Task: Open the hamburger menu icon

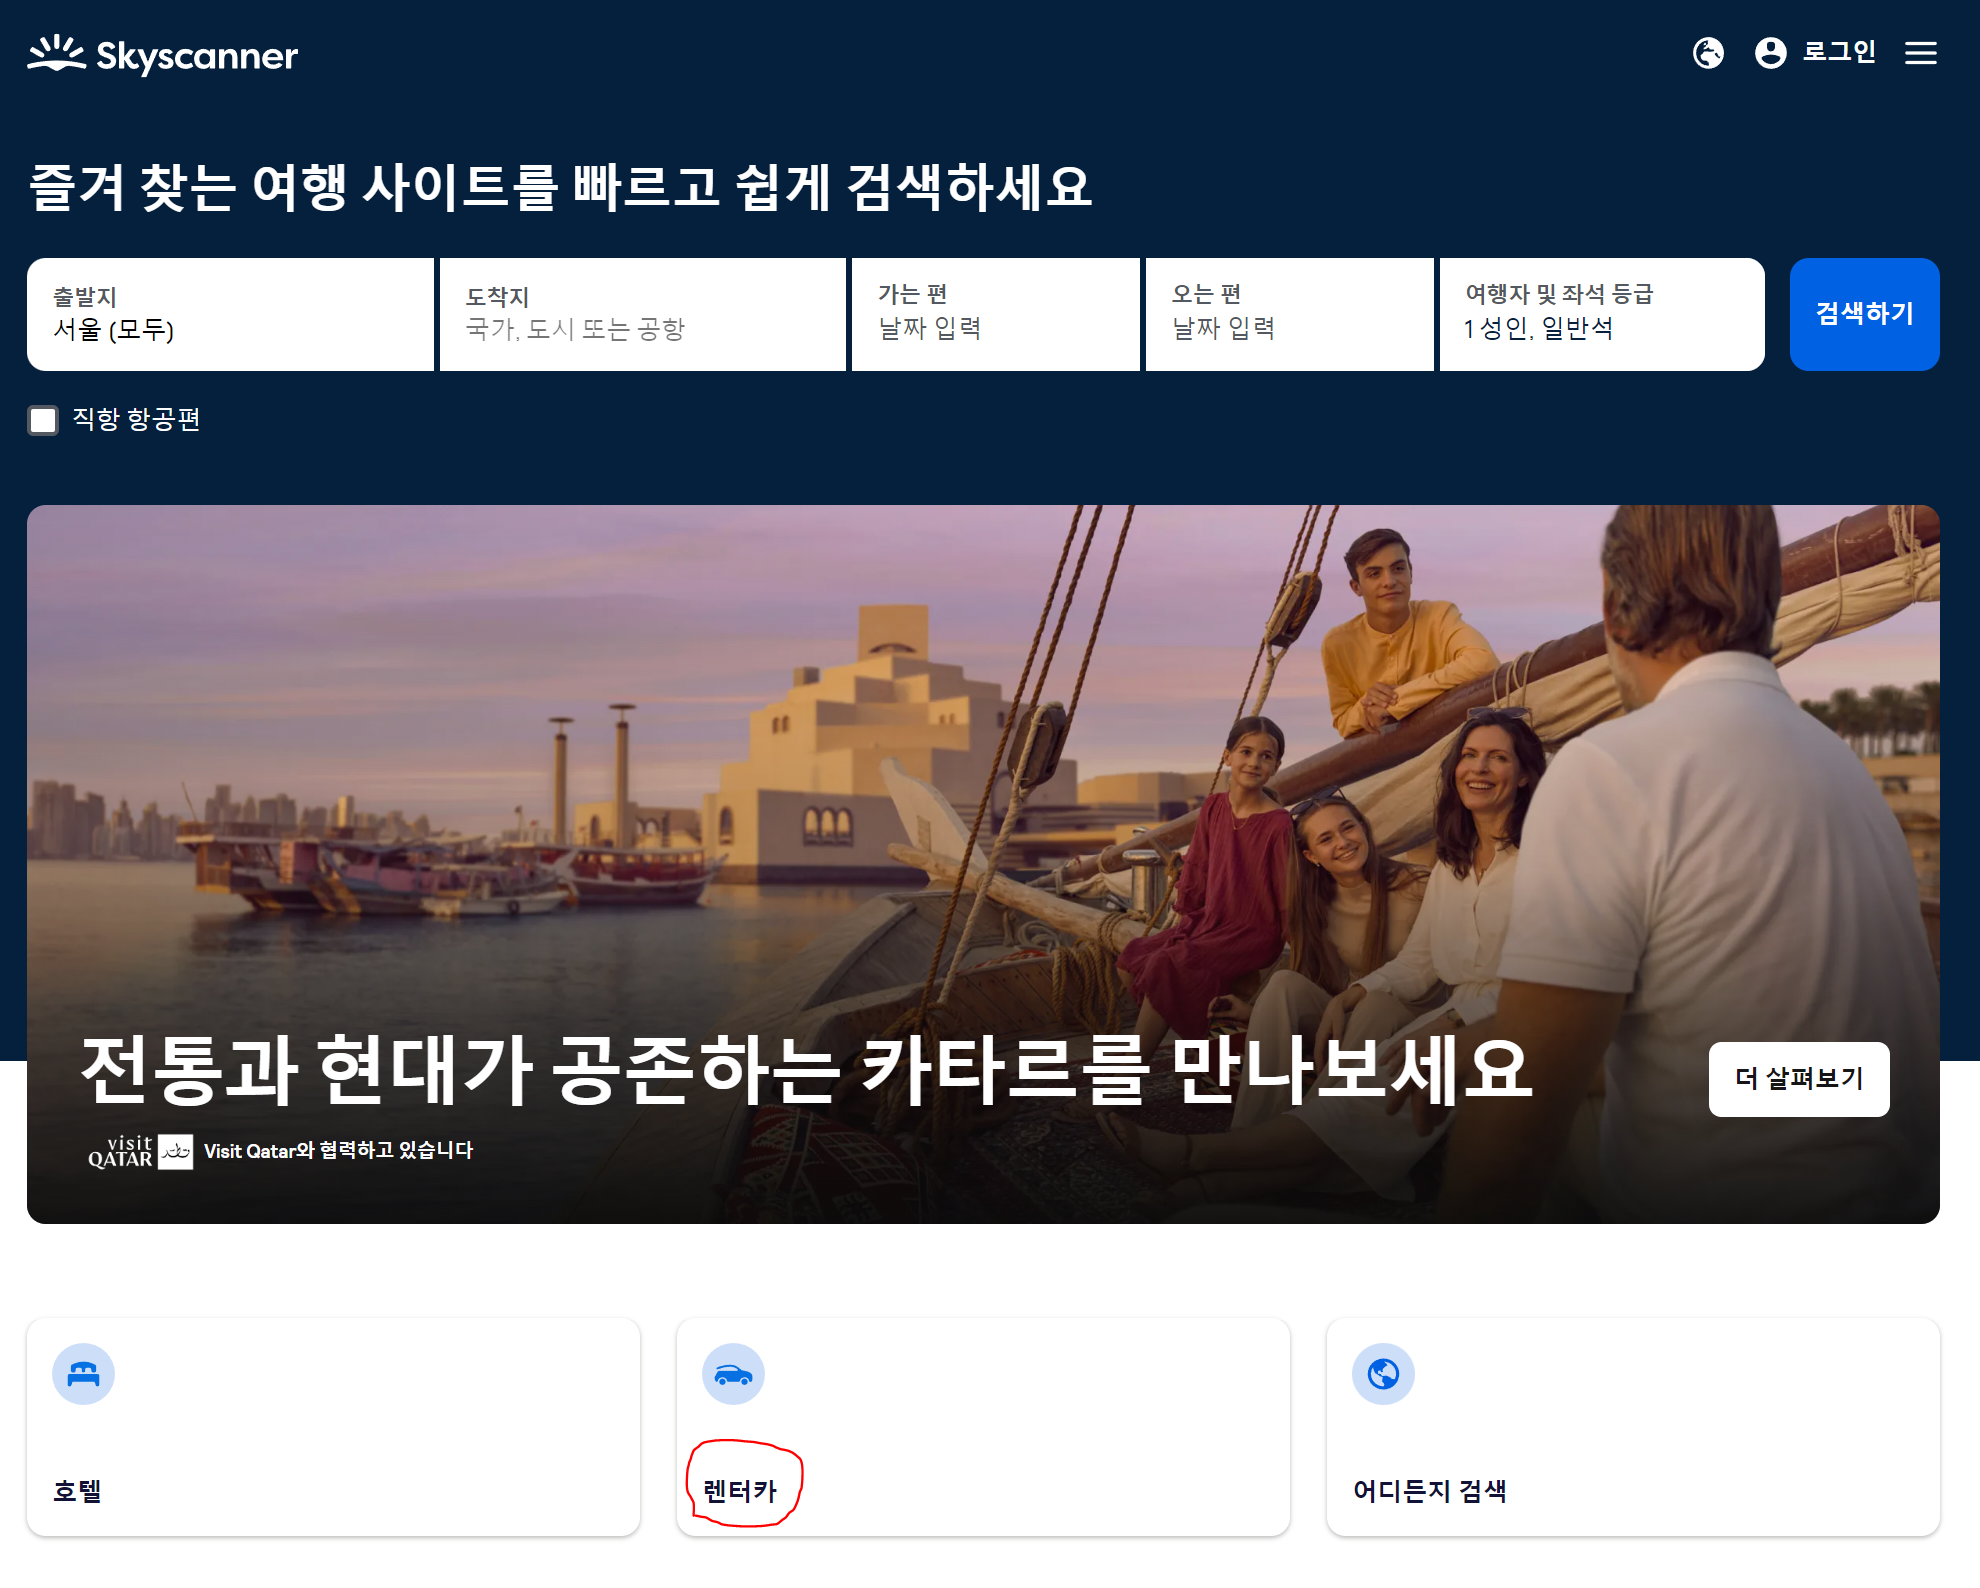Action: point(1920,53)
